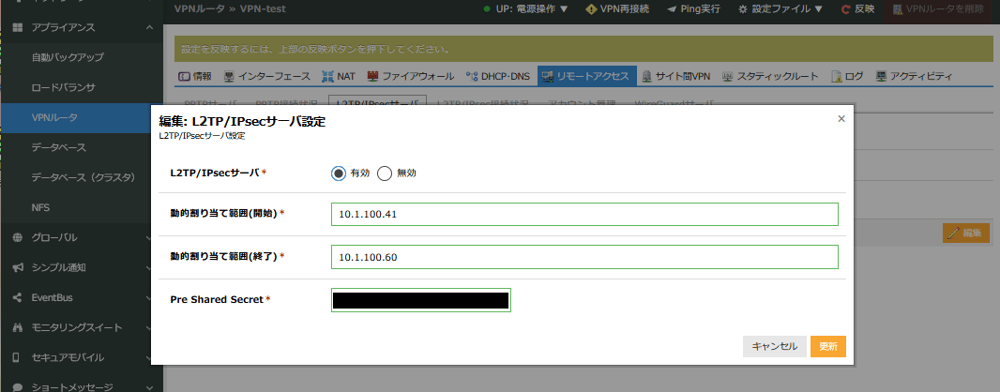Click the Ping実行 paper plane icon
This screenshot has width=1000, height=392.
tap(672, 10)
